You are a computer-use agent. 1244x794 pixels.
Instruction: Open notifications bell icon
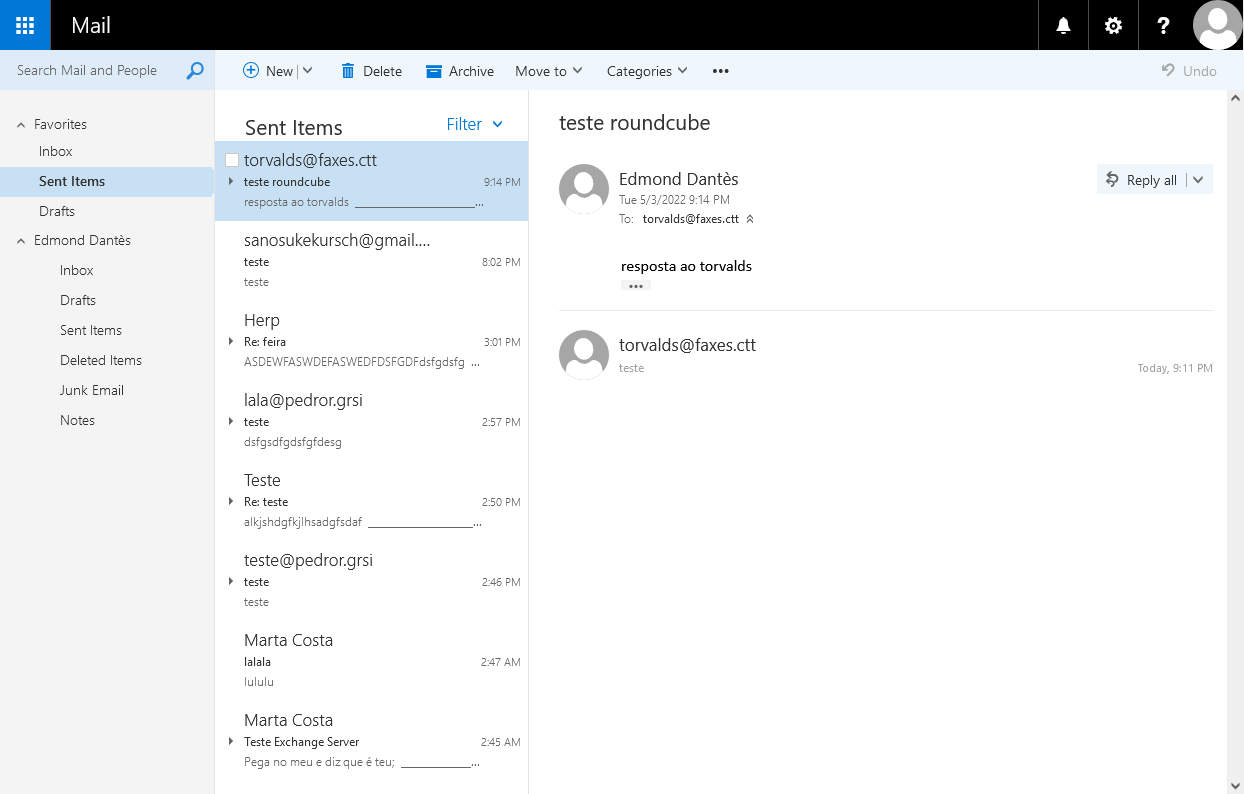[1063, 25]
